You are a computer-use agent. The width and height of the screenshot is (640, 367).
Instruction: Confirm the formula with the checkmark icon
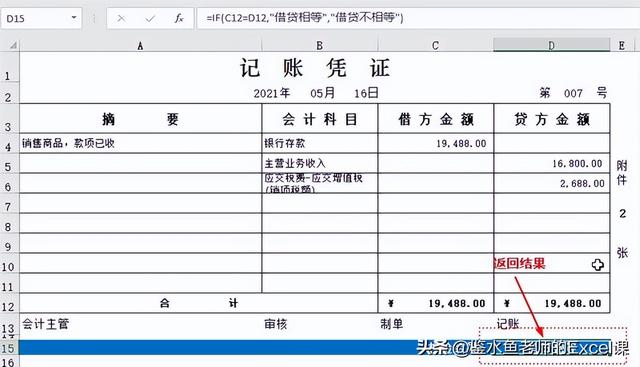click(x=150, y=18)
